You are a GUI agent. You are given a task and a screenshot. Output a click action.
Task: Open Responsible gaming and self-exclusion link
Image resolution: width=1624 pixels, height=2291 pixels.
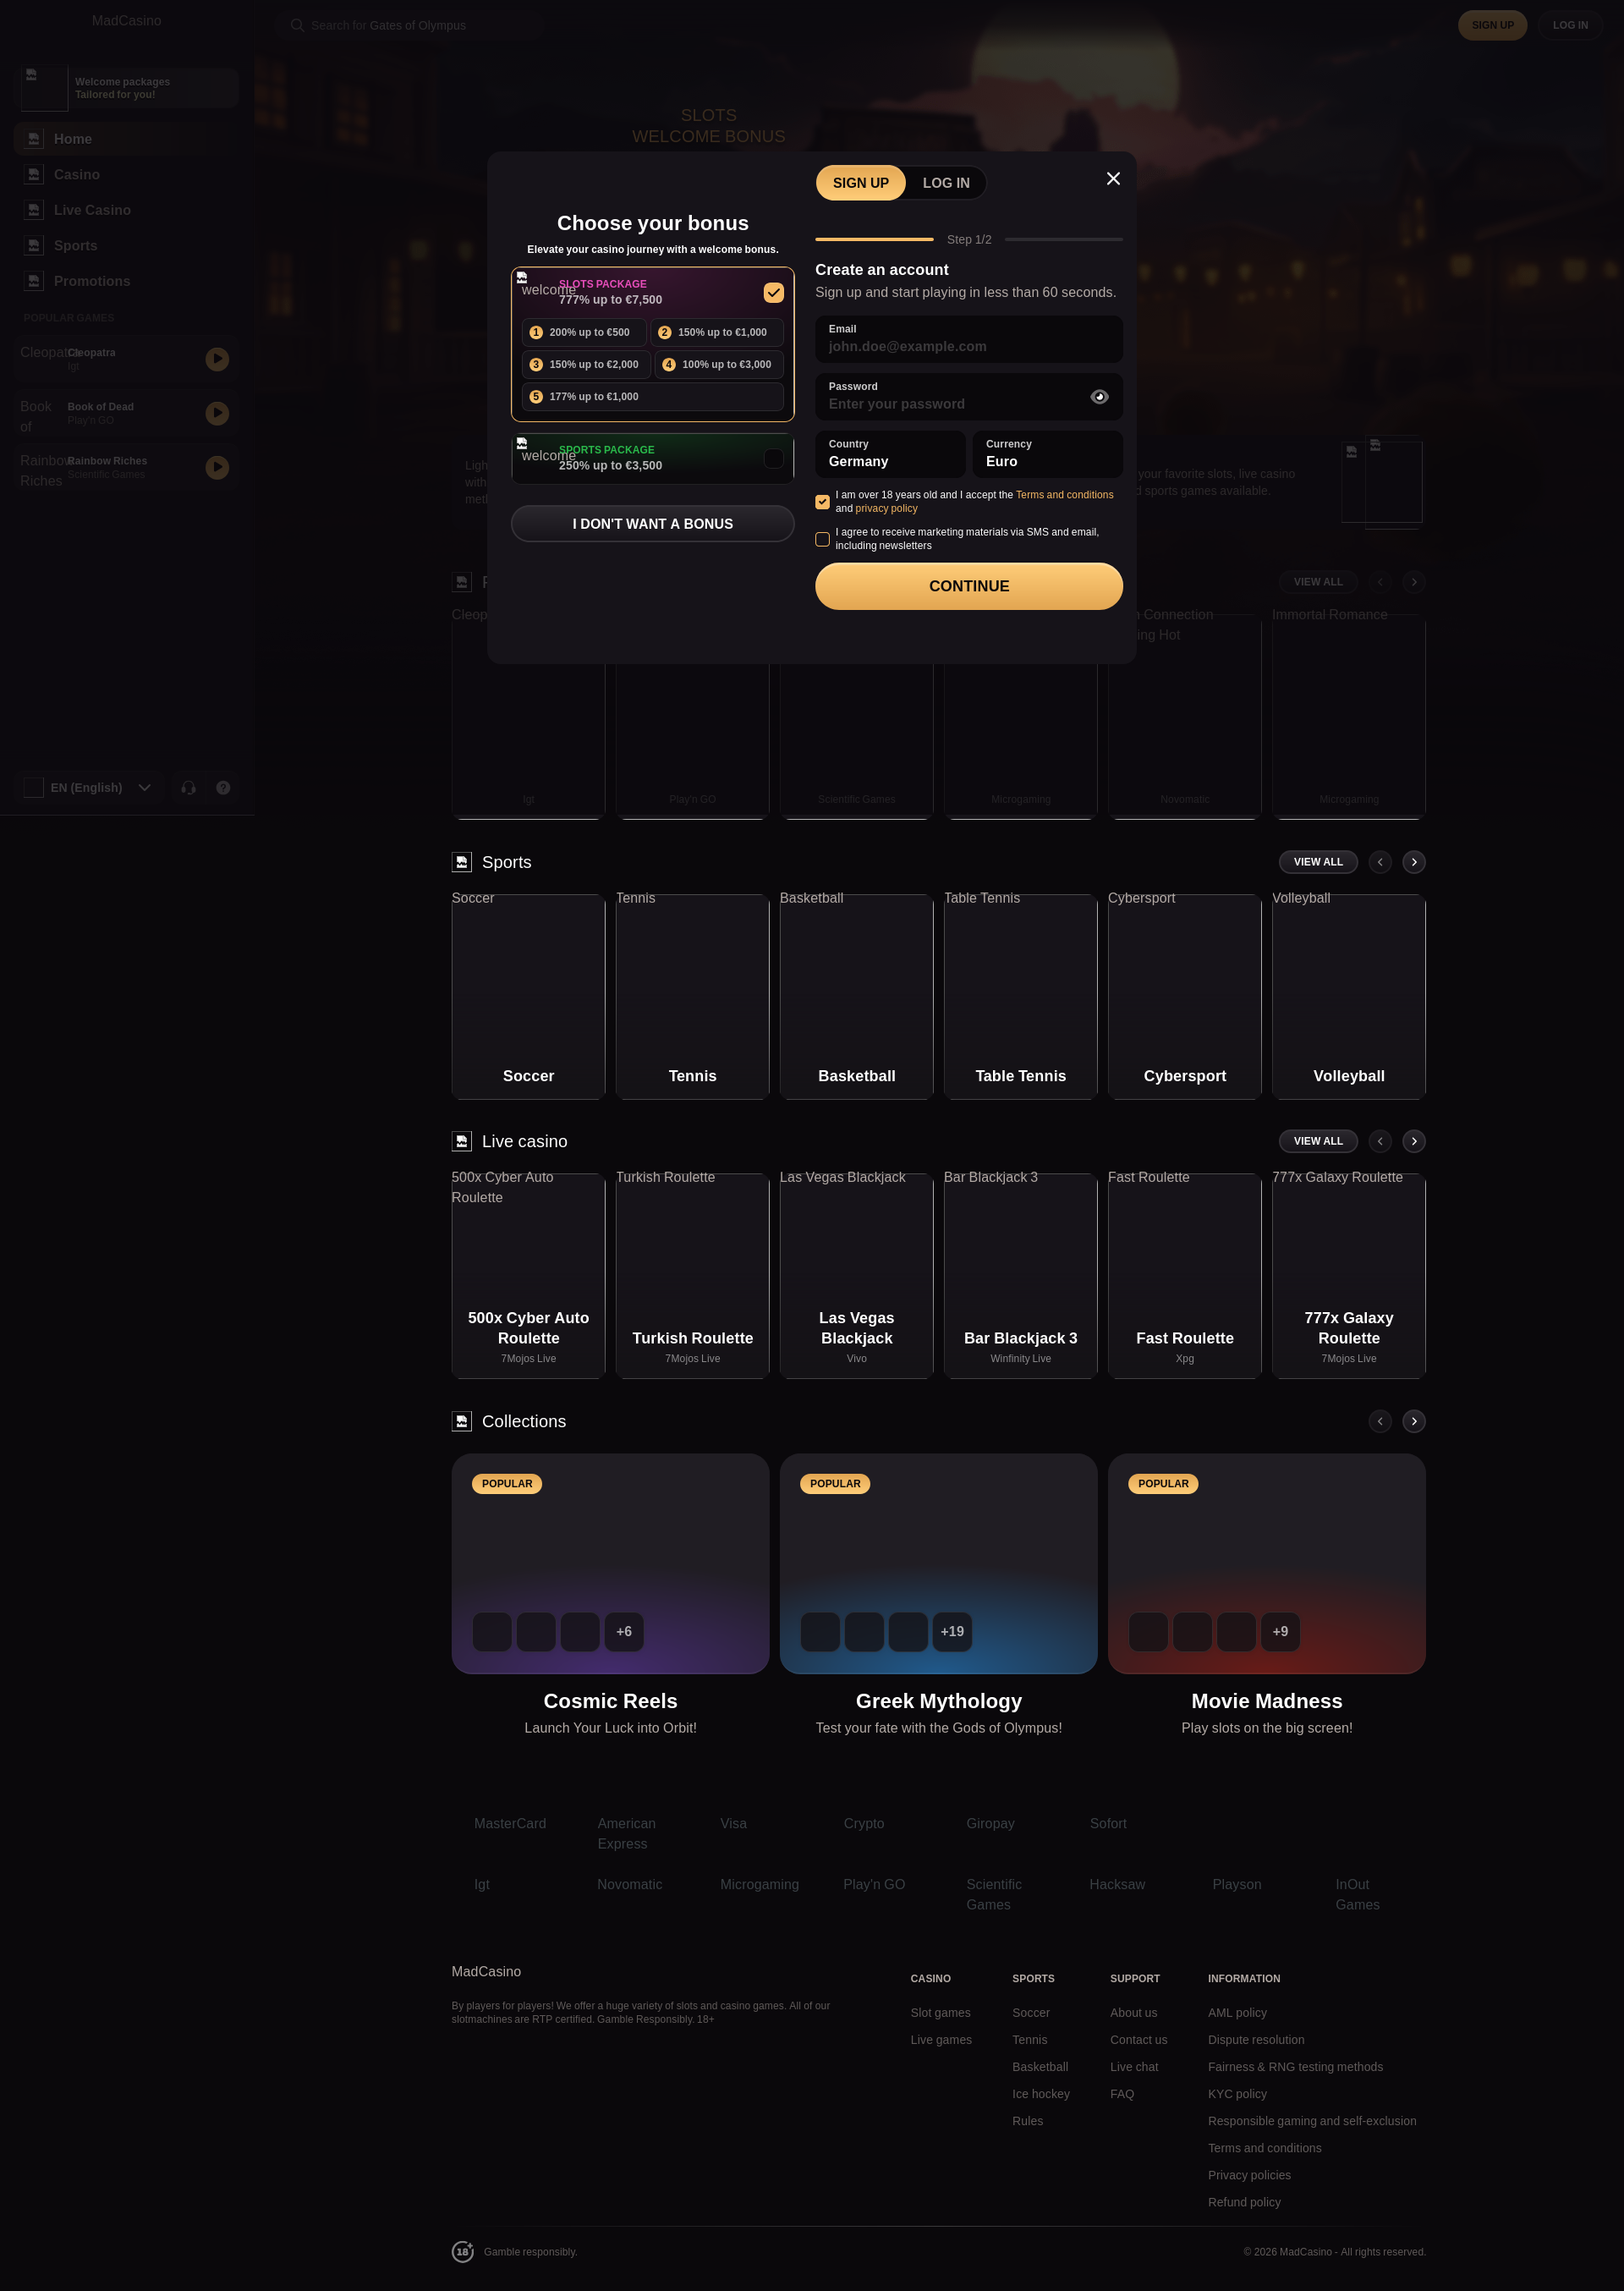tap(1312, 2121)
